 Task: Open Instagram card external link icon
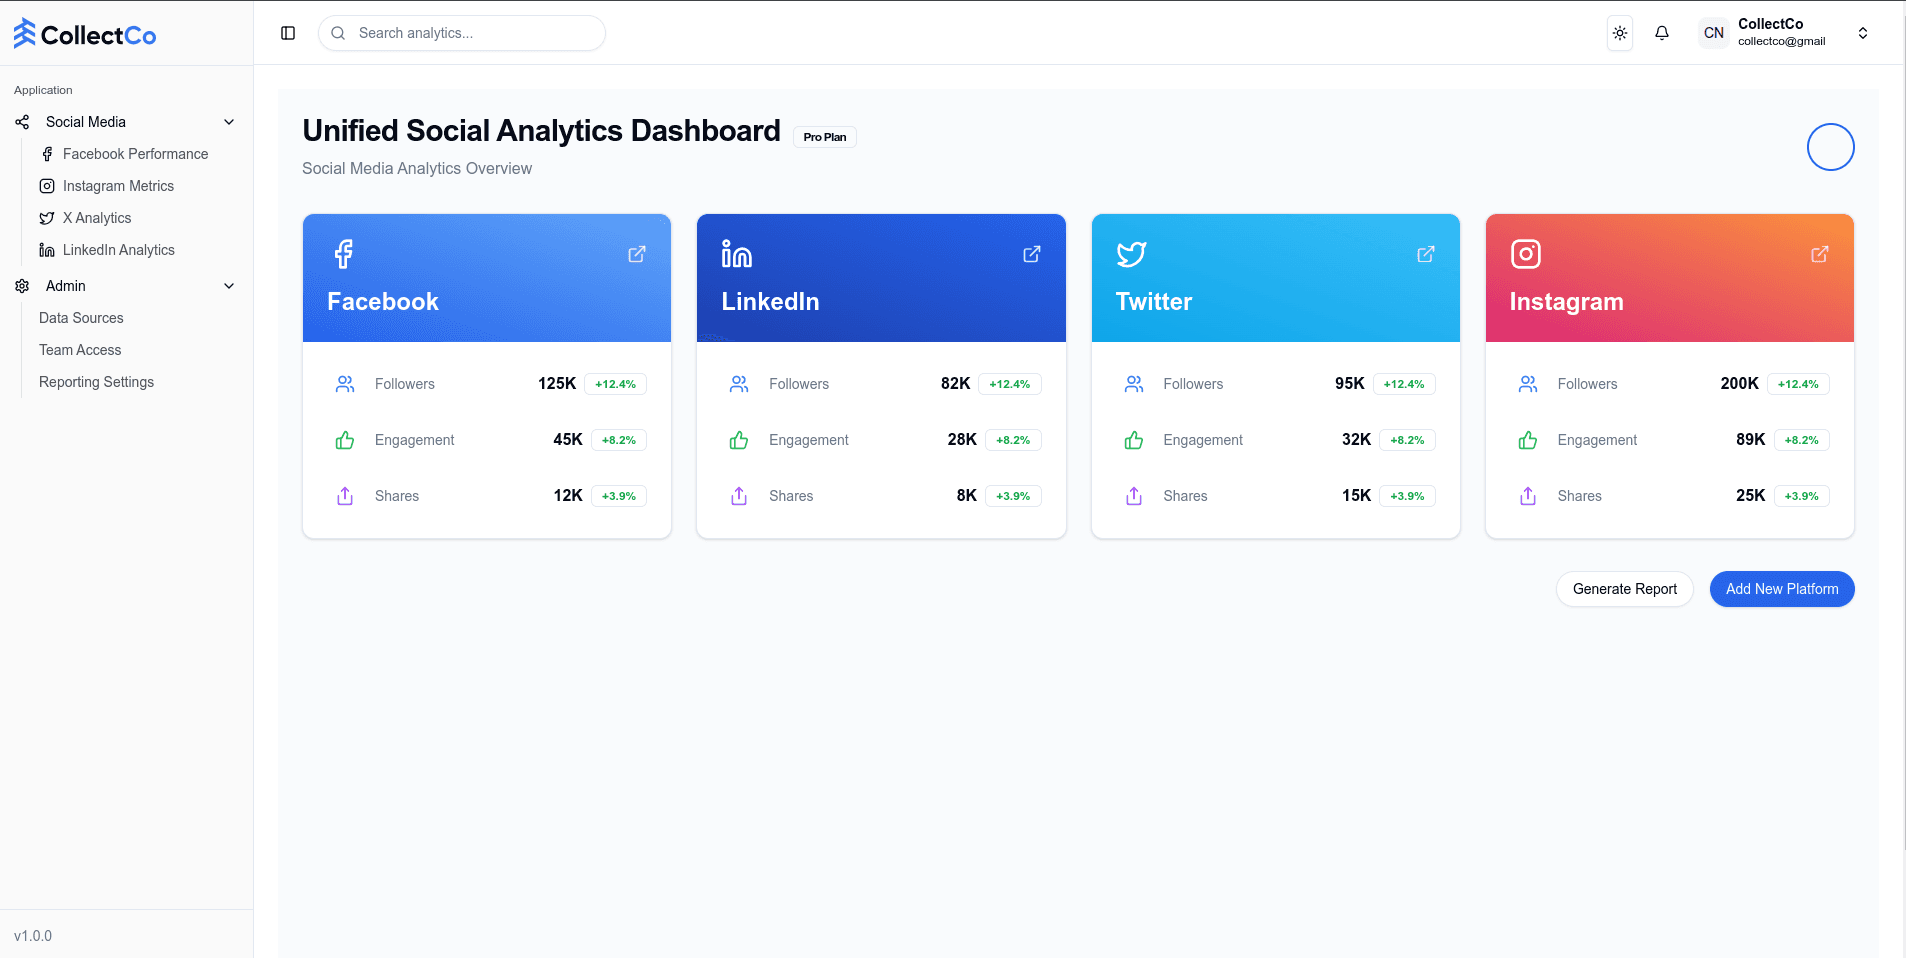(1819, 254)
